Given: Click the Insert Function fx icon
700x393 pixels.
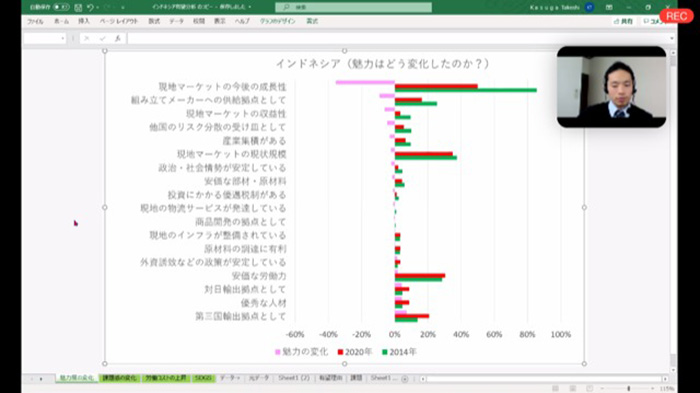Looking at the screenshot, I should 118,38.
